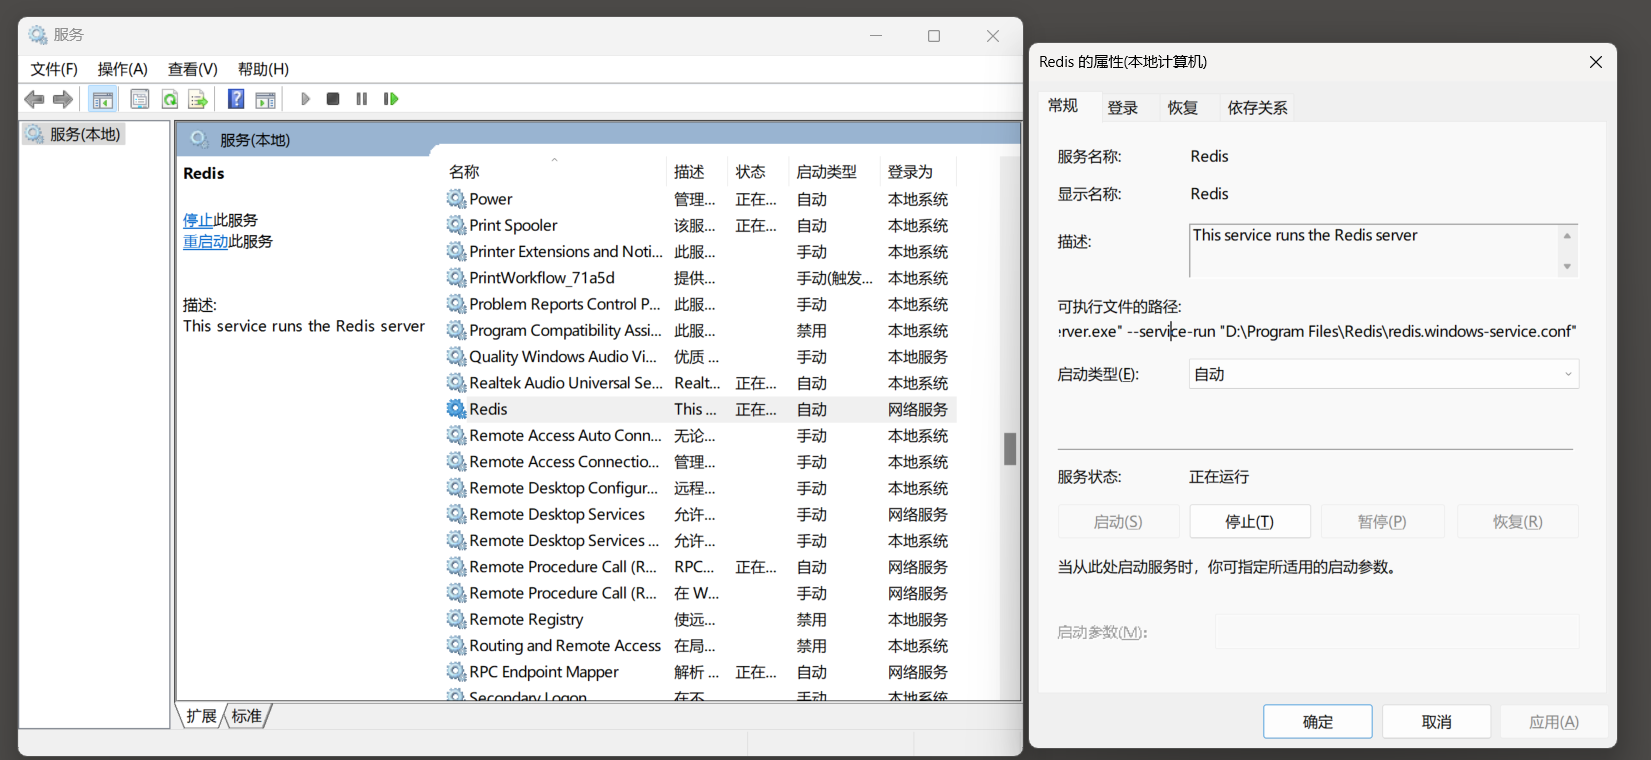Sort by the 状态 column header

(759, 172)
